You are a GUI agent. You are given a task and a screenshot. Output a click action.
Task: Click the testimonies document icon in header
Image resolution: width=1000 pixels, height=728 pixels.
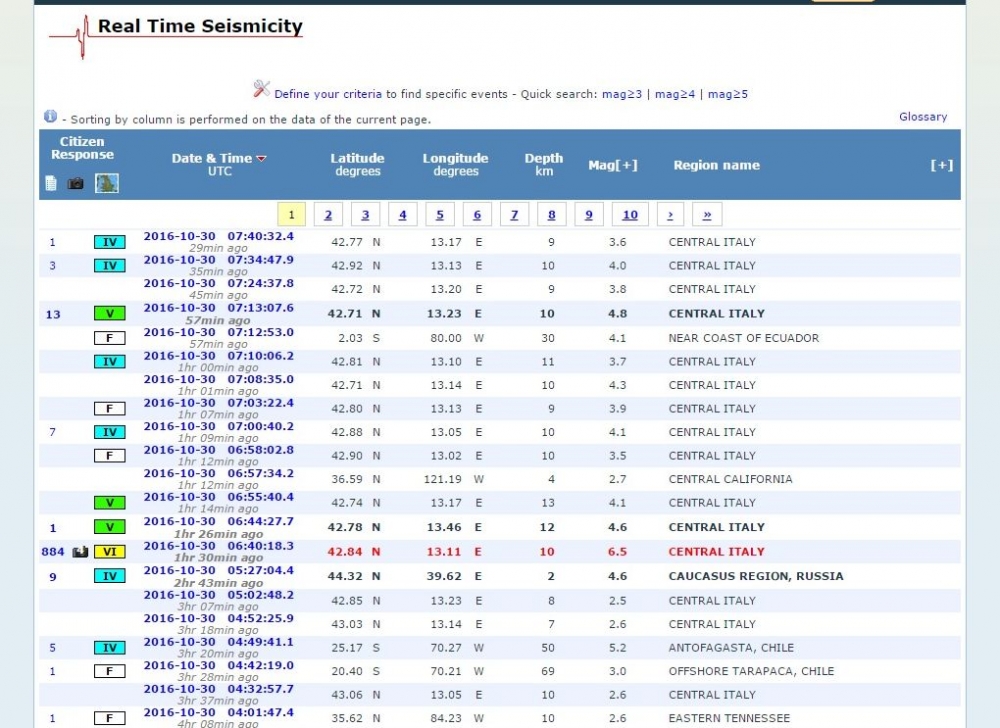tap(51, 184)
